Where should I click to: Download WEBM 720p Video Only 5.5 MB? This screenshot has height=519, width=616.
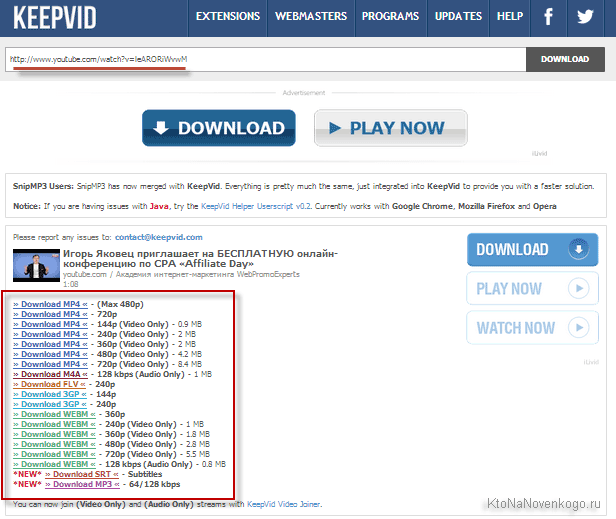(x=54, y=454)
